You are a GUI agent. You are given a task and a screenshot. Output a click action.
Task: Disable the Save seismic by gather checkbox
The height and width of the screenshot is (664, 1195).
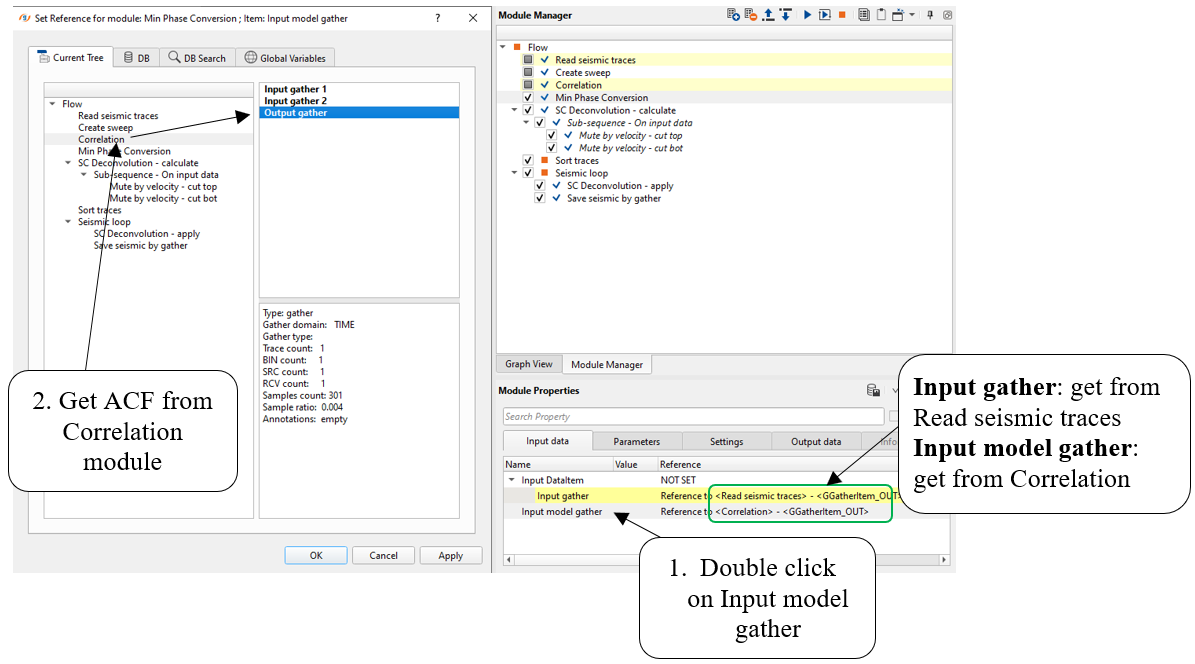pos(540,198)
